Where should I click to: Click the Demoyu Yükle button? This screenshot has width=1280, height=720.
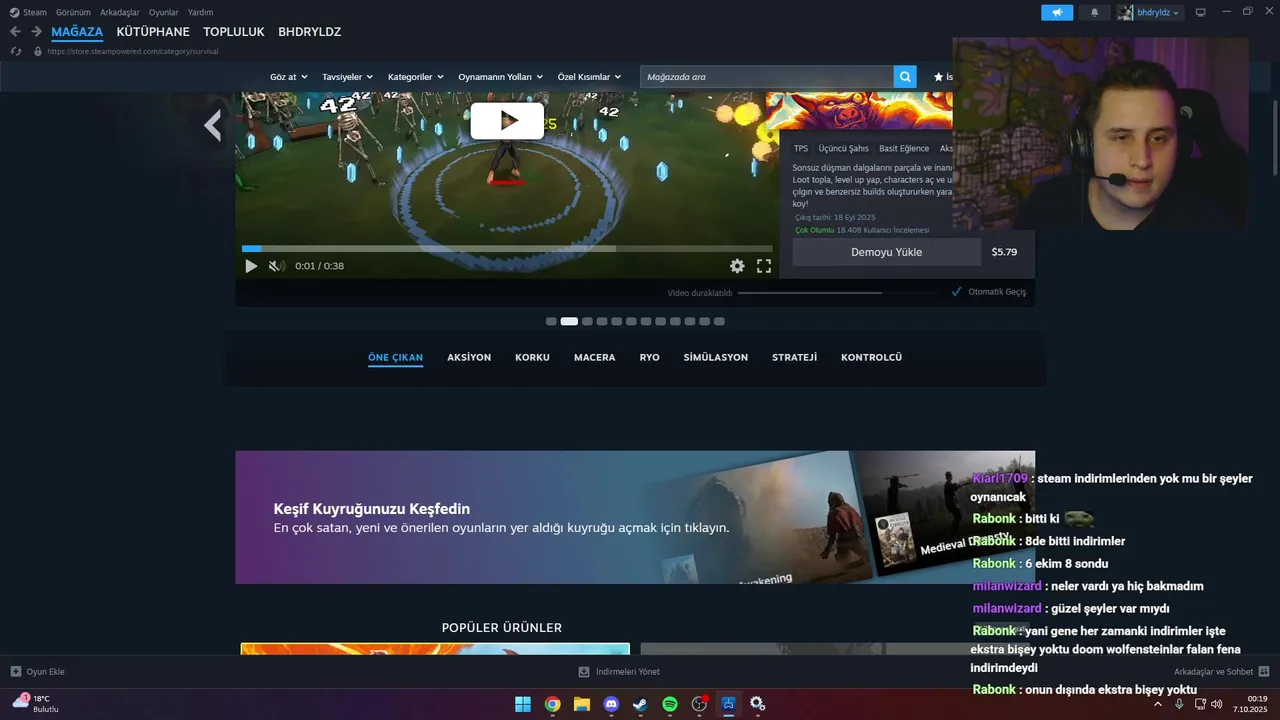pos(886,252)
